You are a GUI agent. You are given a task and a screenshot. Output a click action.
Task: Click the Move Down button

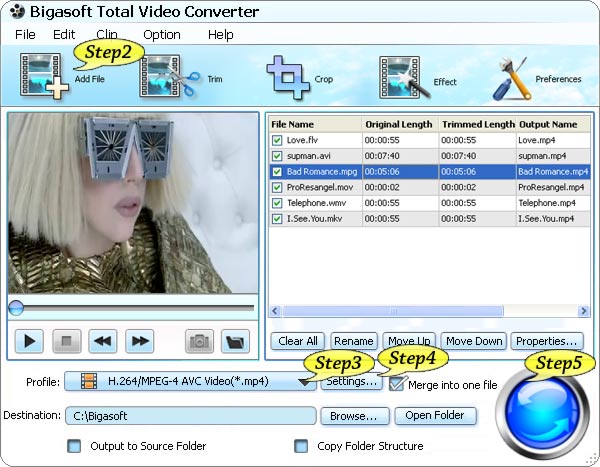pyautogui.click(x=474, y=341)
